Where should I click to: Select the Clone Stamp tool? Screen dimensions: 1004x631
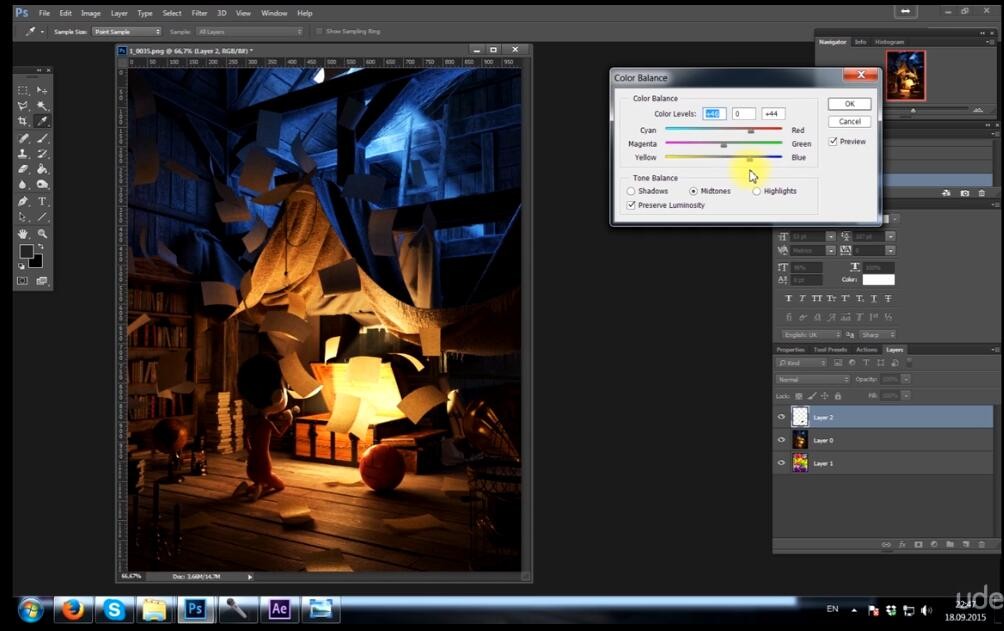(x=23, y=154)
